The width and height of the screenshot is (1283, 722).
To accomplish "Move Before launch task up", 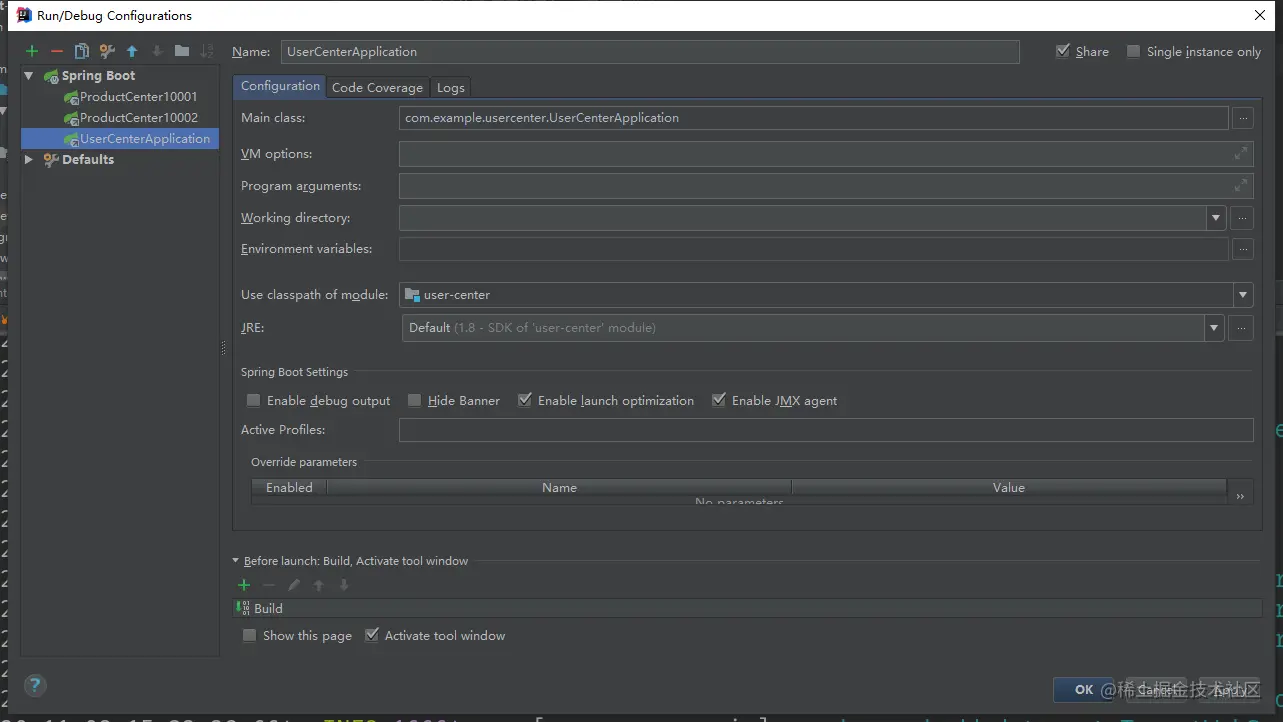I will (318, 585).
